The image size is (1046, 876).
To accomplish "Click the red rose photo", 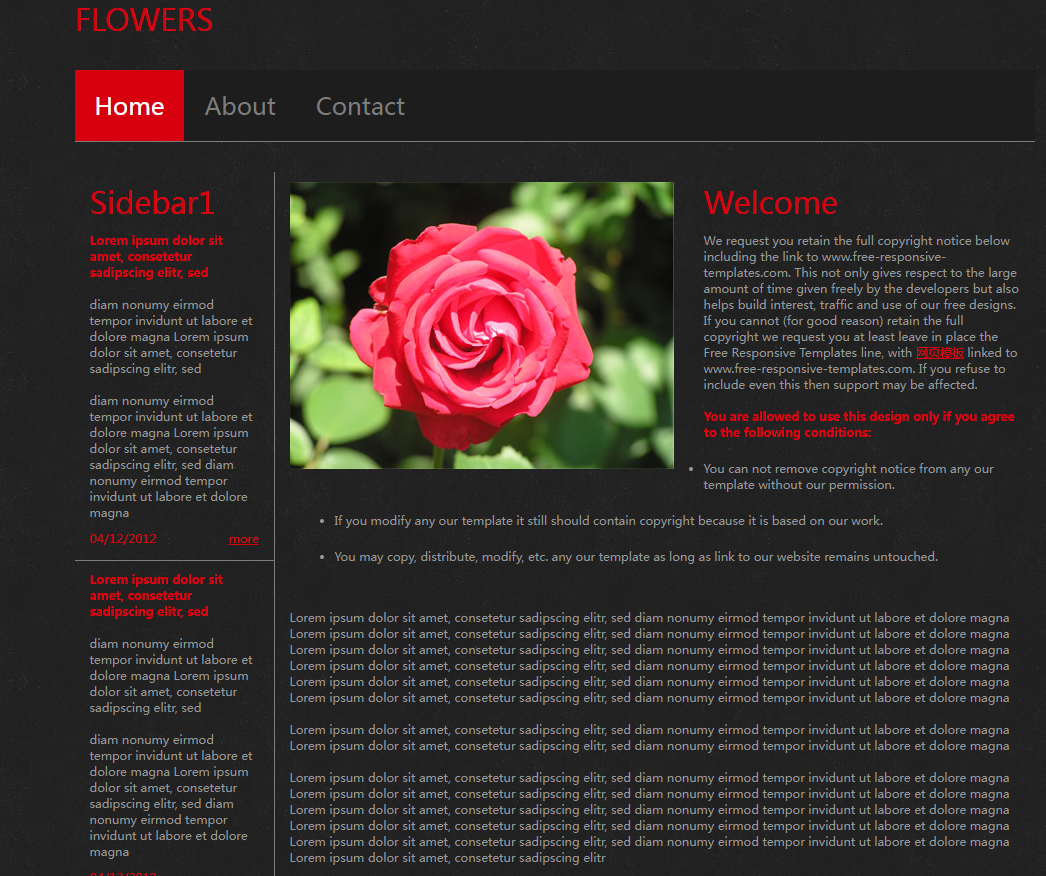I will (x=481, y=325).
